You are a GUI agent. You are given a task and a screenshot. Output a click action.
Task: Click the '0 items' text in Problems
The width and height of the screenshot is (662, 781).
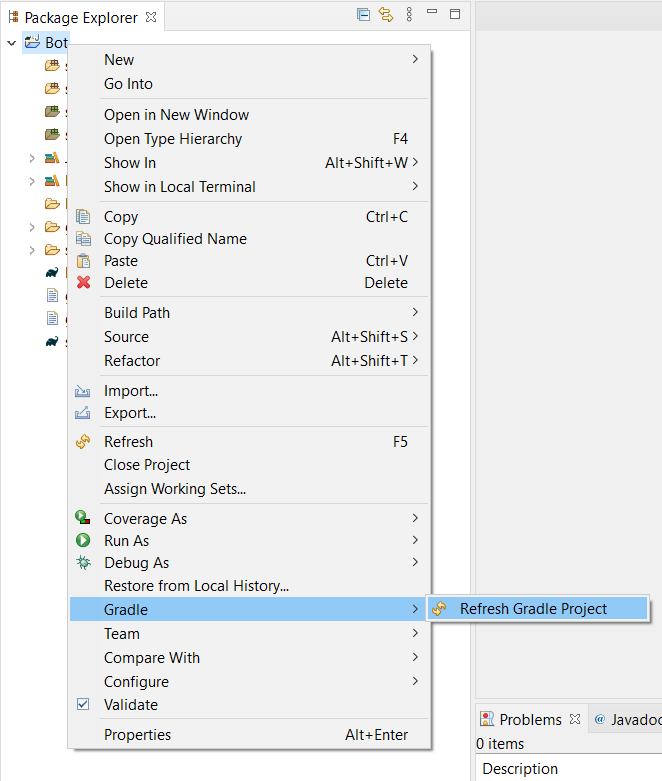[500, 744]
